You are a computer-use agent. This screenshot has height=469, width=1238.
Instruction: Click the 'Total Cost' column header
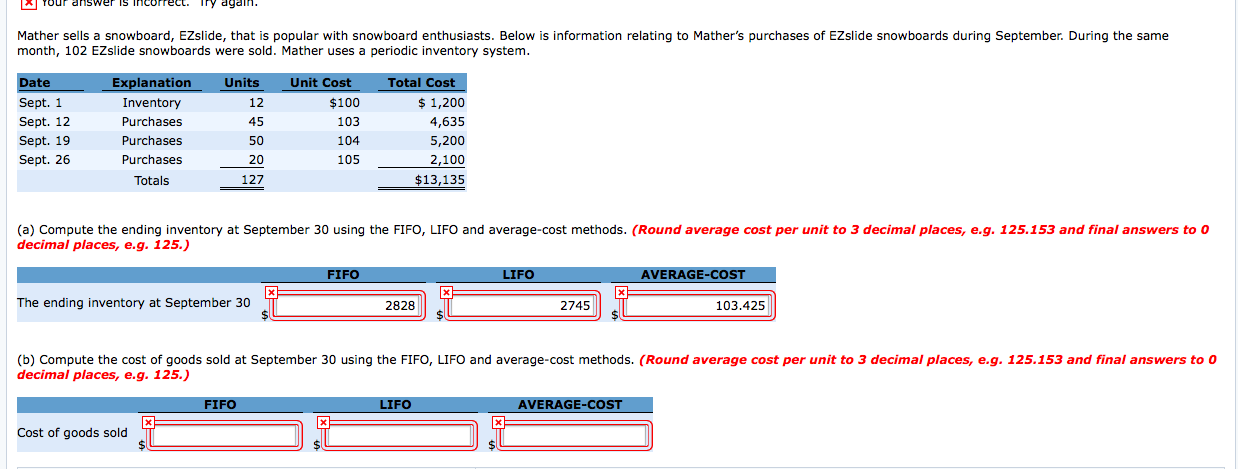421,83
